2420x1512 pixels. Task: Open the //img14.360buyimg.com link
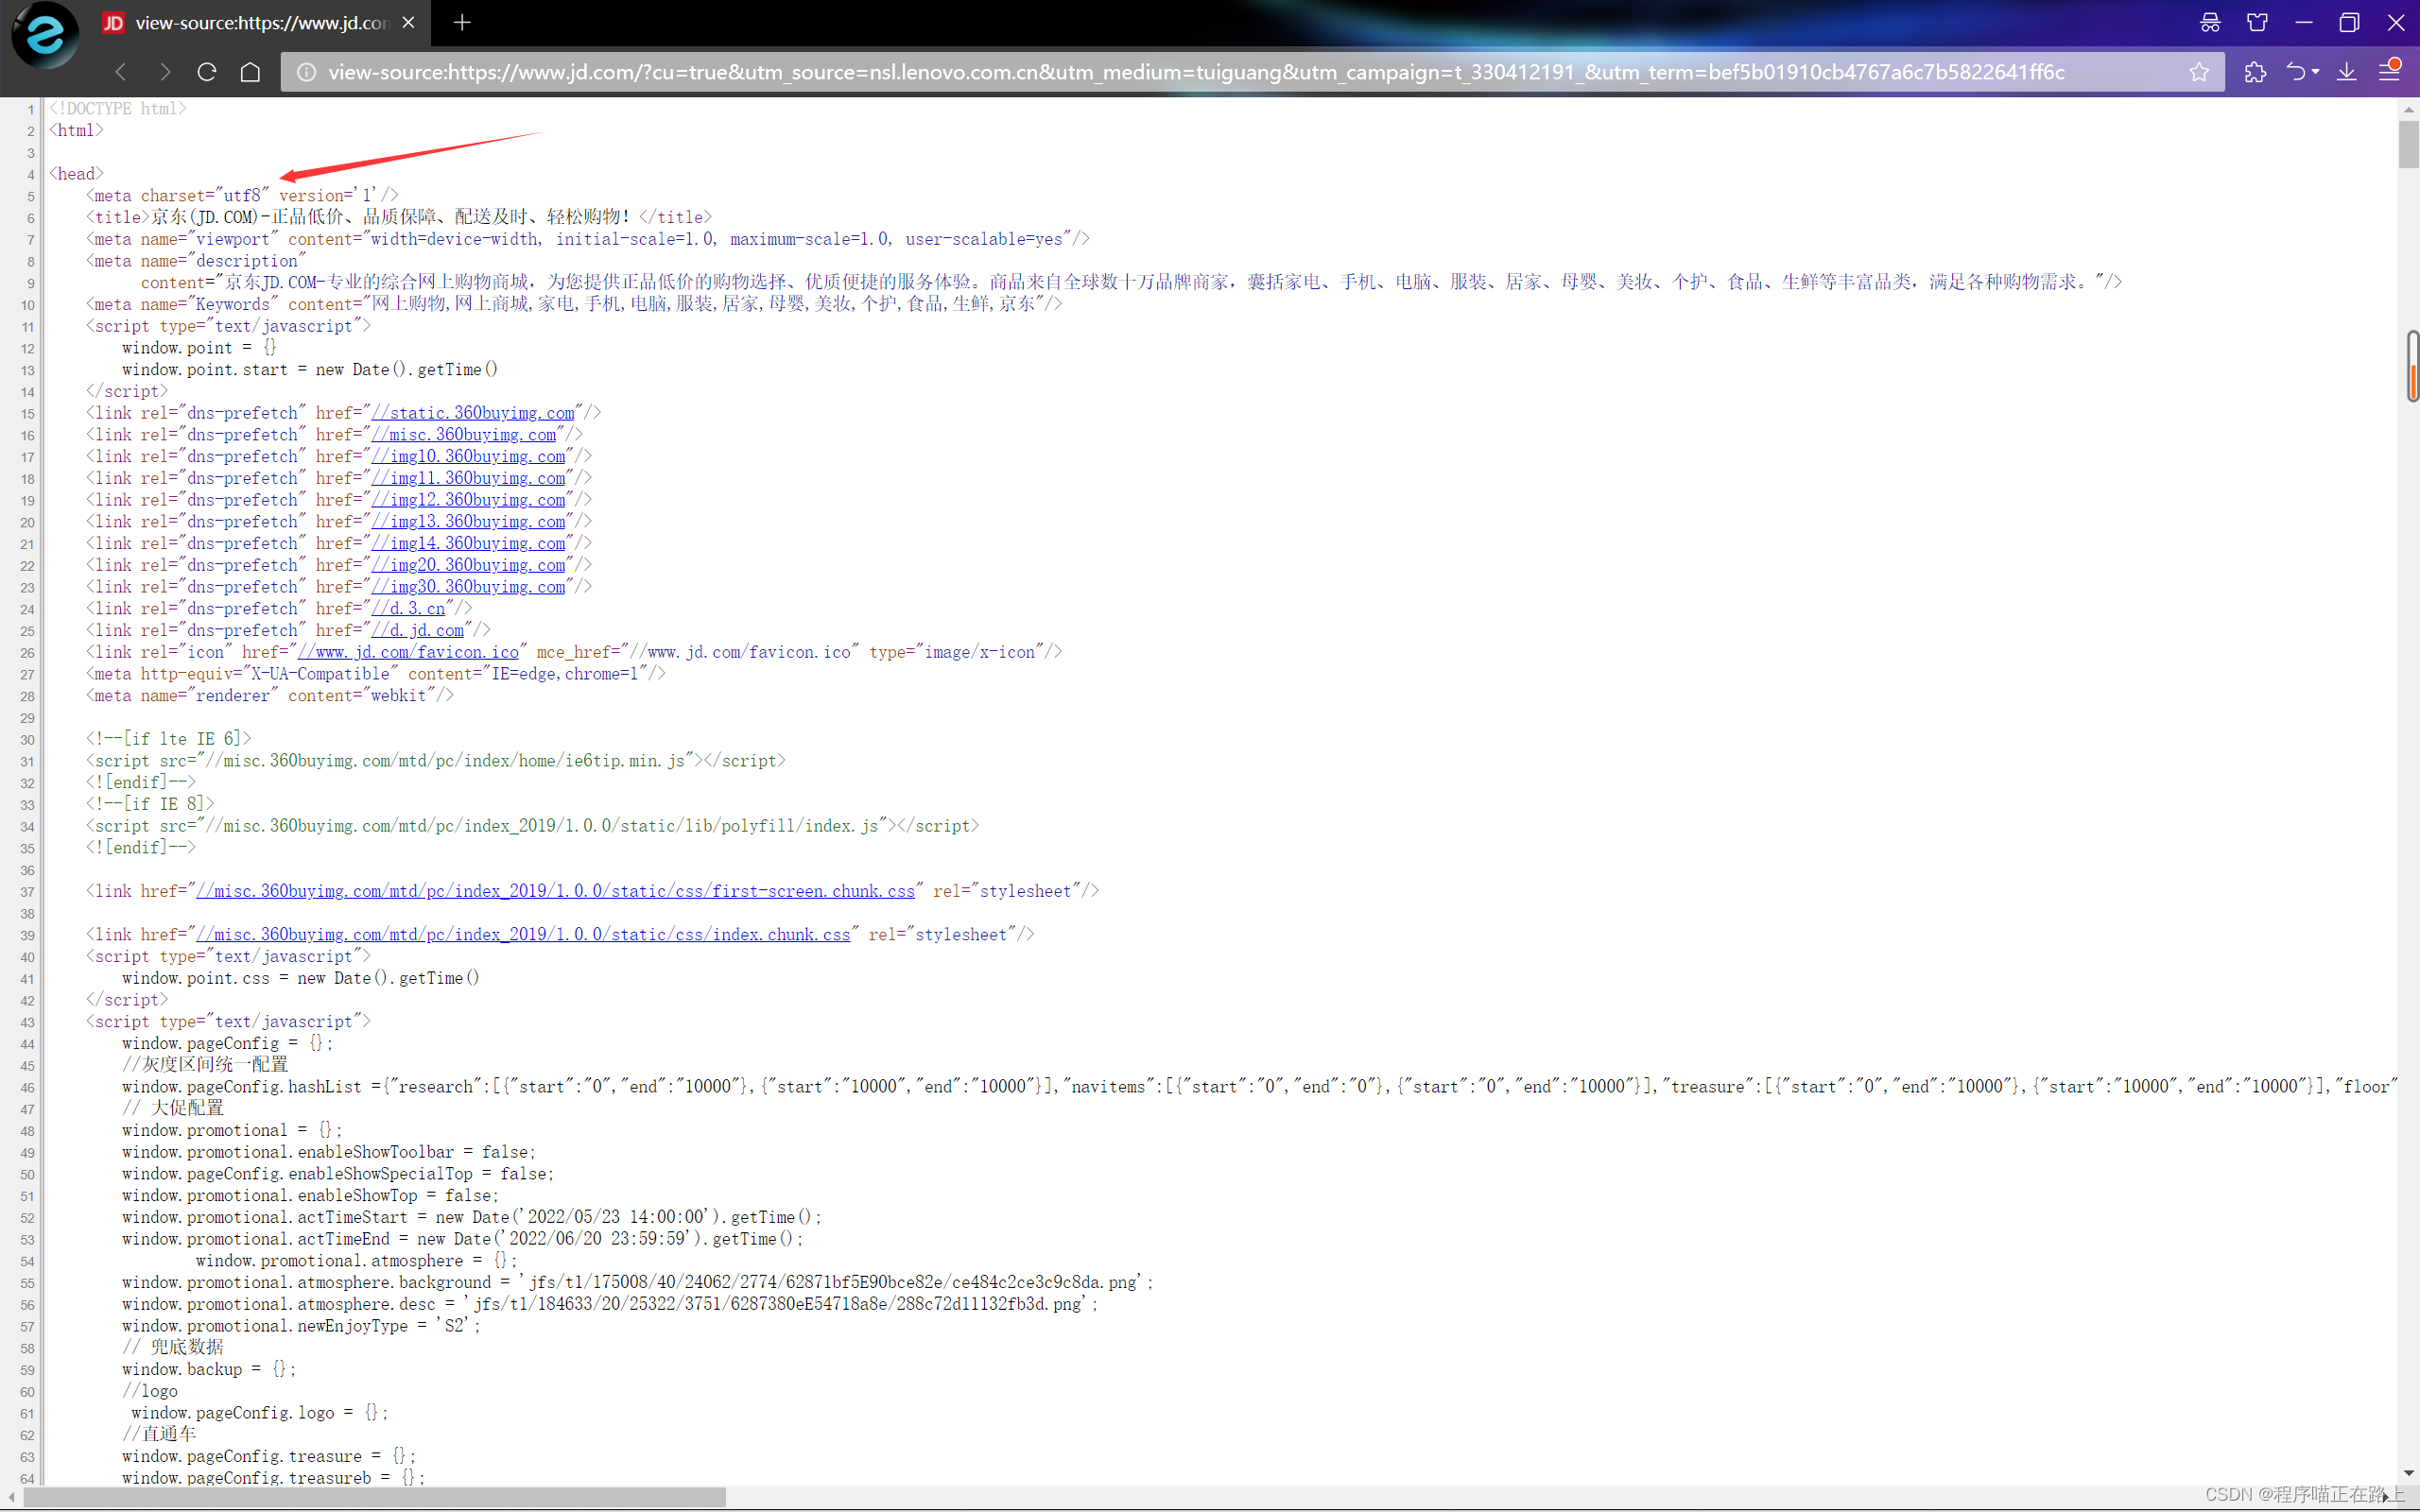[x=468, y=544]
